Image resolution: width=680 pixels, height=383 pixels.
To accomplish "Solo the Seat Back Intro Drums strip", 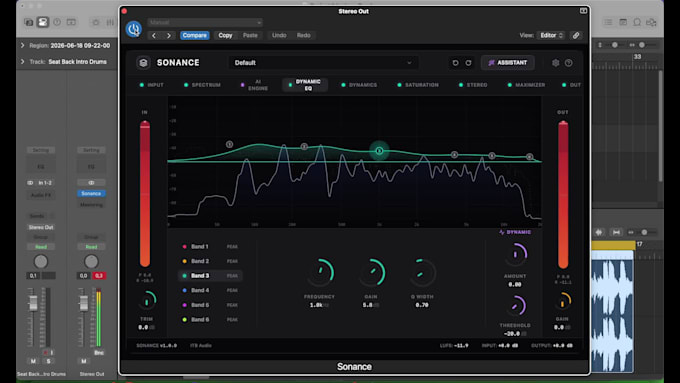I will pos(48,361).
